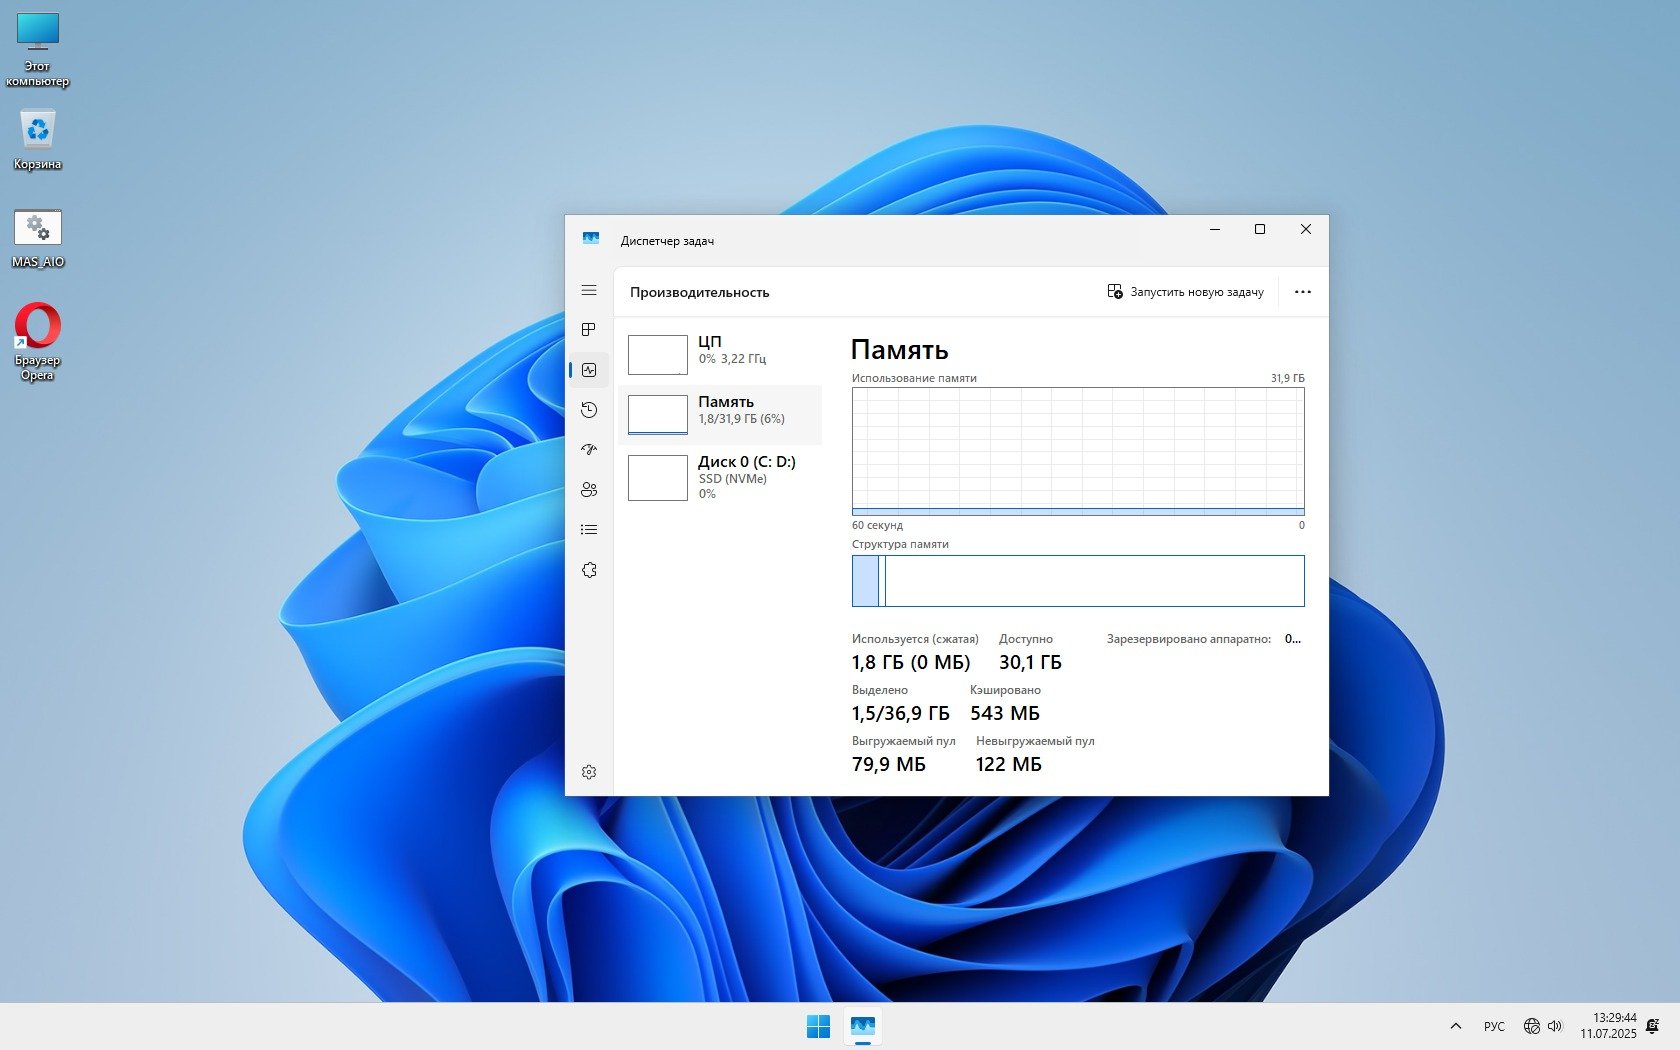
Task: Open Startup apps speedometer icon
Action: point(589,450)
